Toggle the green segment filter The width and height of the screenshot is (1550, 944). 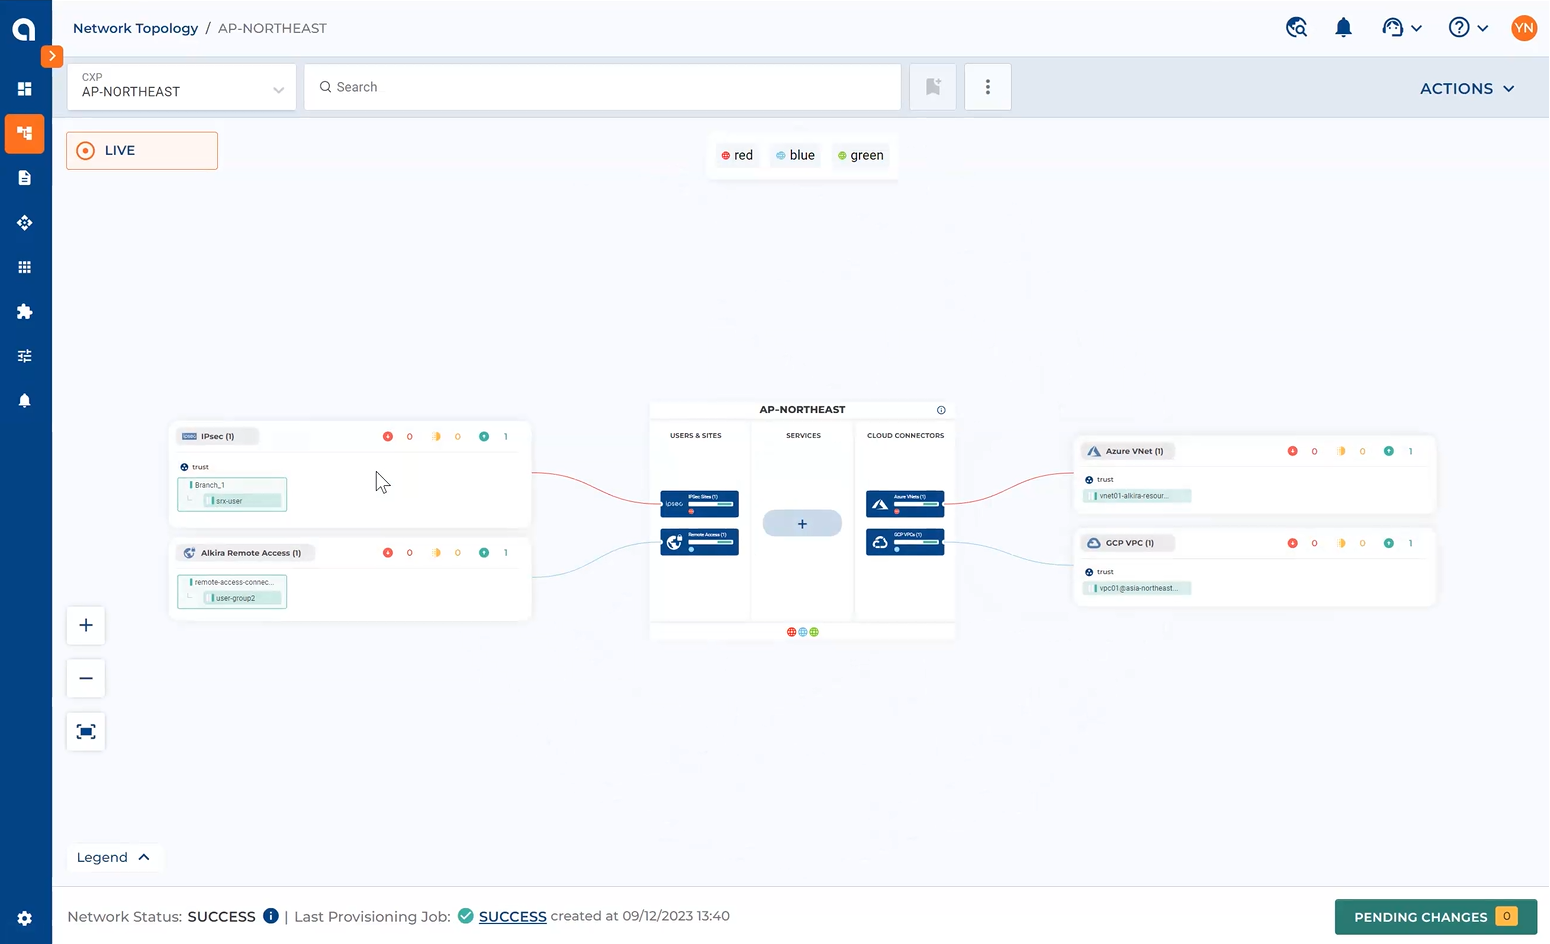(x=861, y=155)
